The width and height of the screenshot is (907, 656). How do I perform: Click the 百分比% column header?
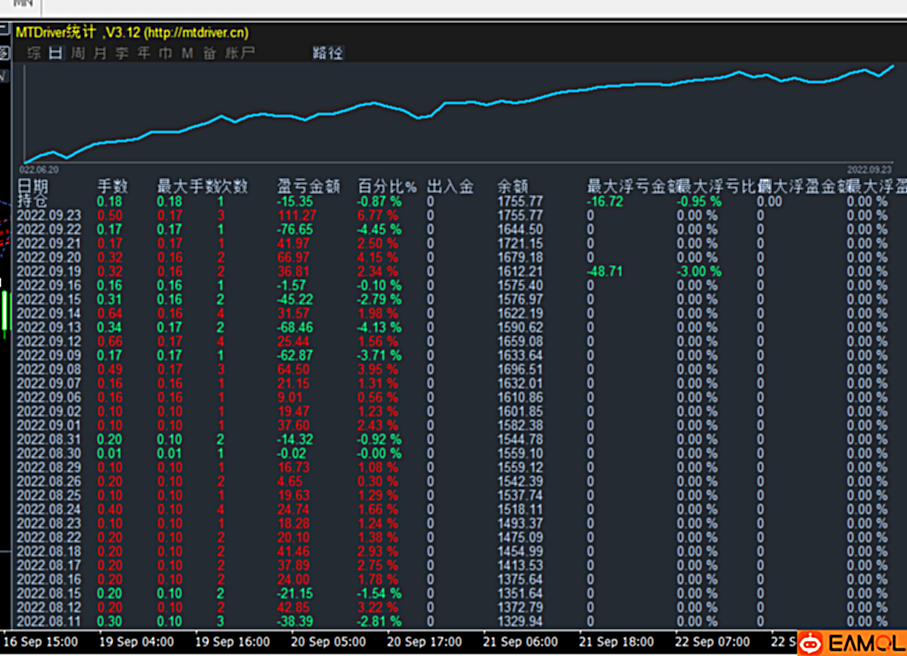point(388,186)
